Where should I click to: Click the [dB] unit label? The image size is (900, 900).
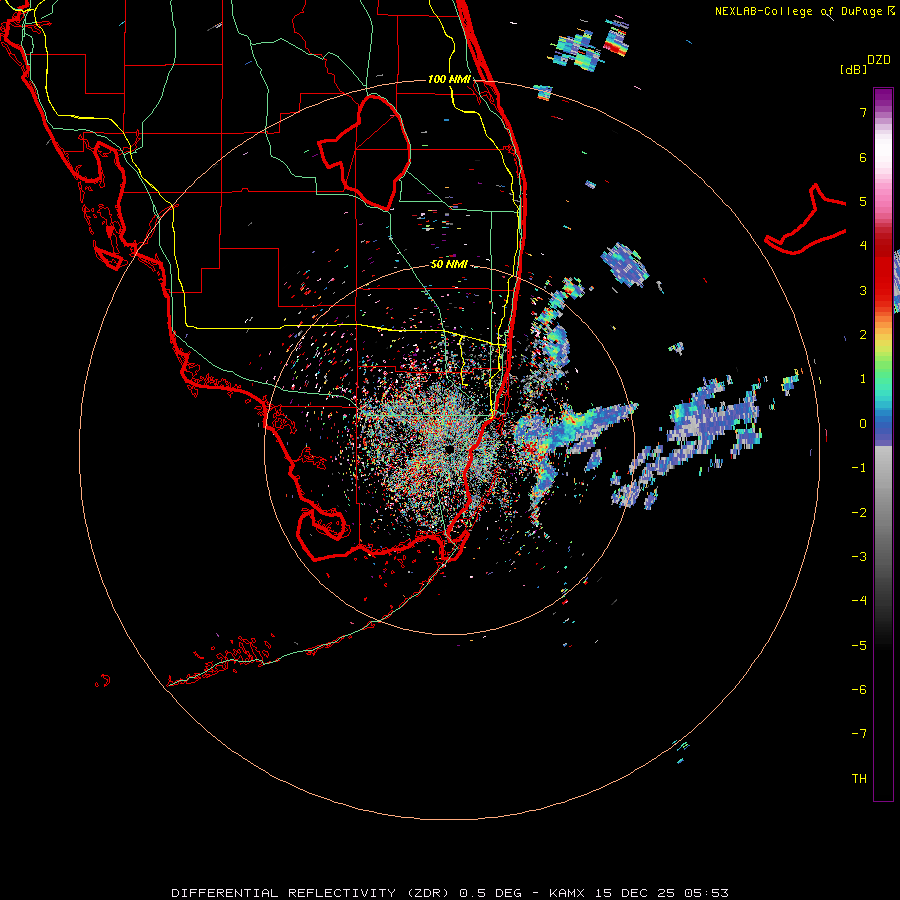point(853,69)
